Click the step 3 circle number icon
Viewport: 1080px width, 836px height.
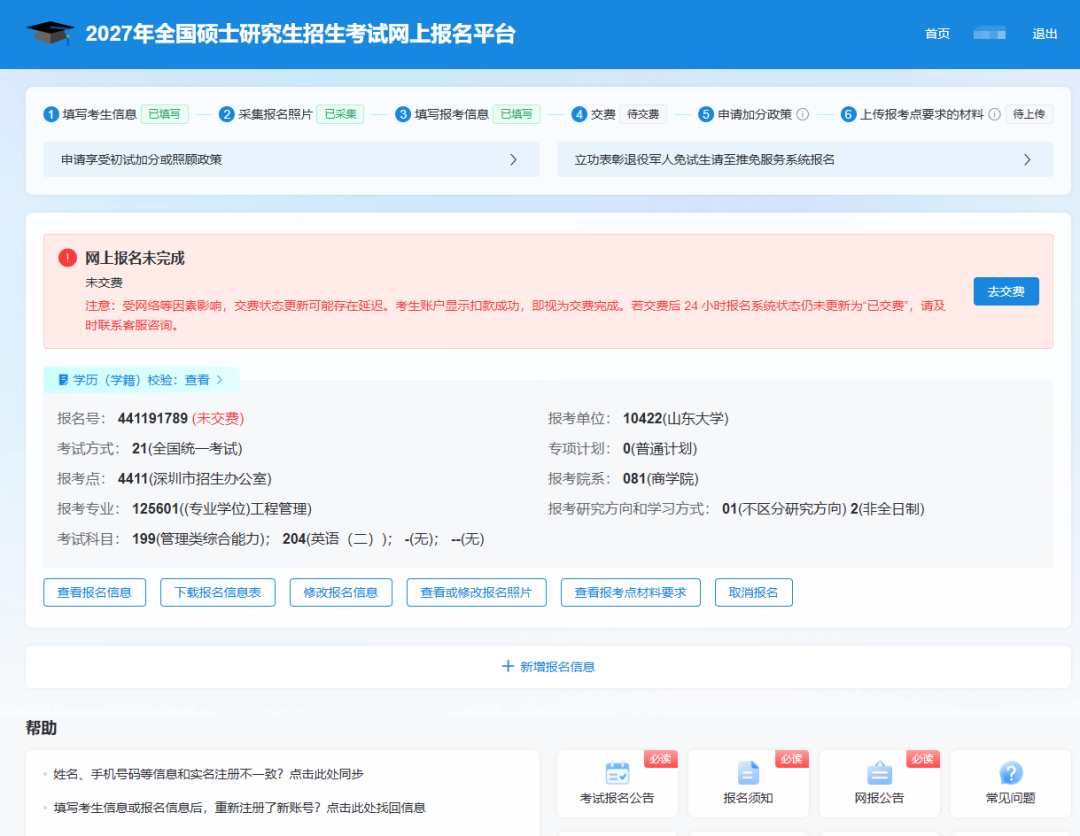(x=403, y=114)
